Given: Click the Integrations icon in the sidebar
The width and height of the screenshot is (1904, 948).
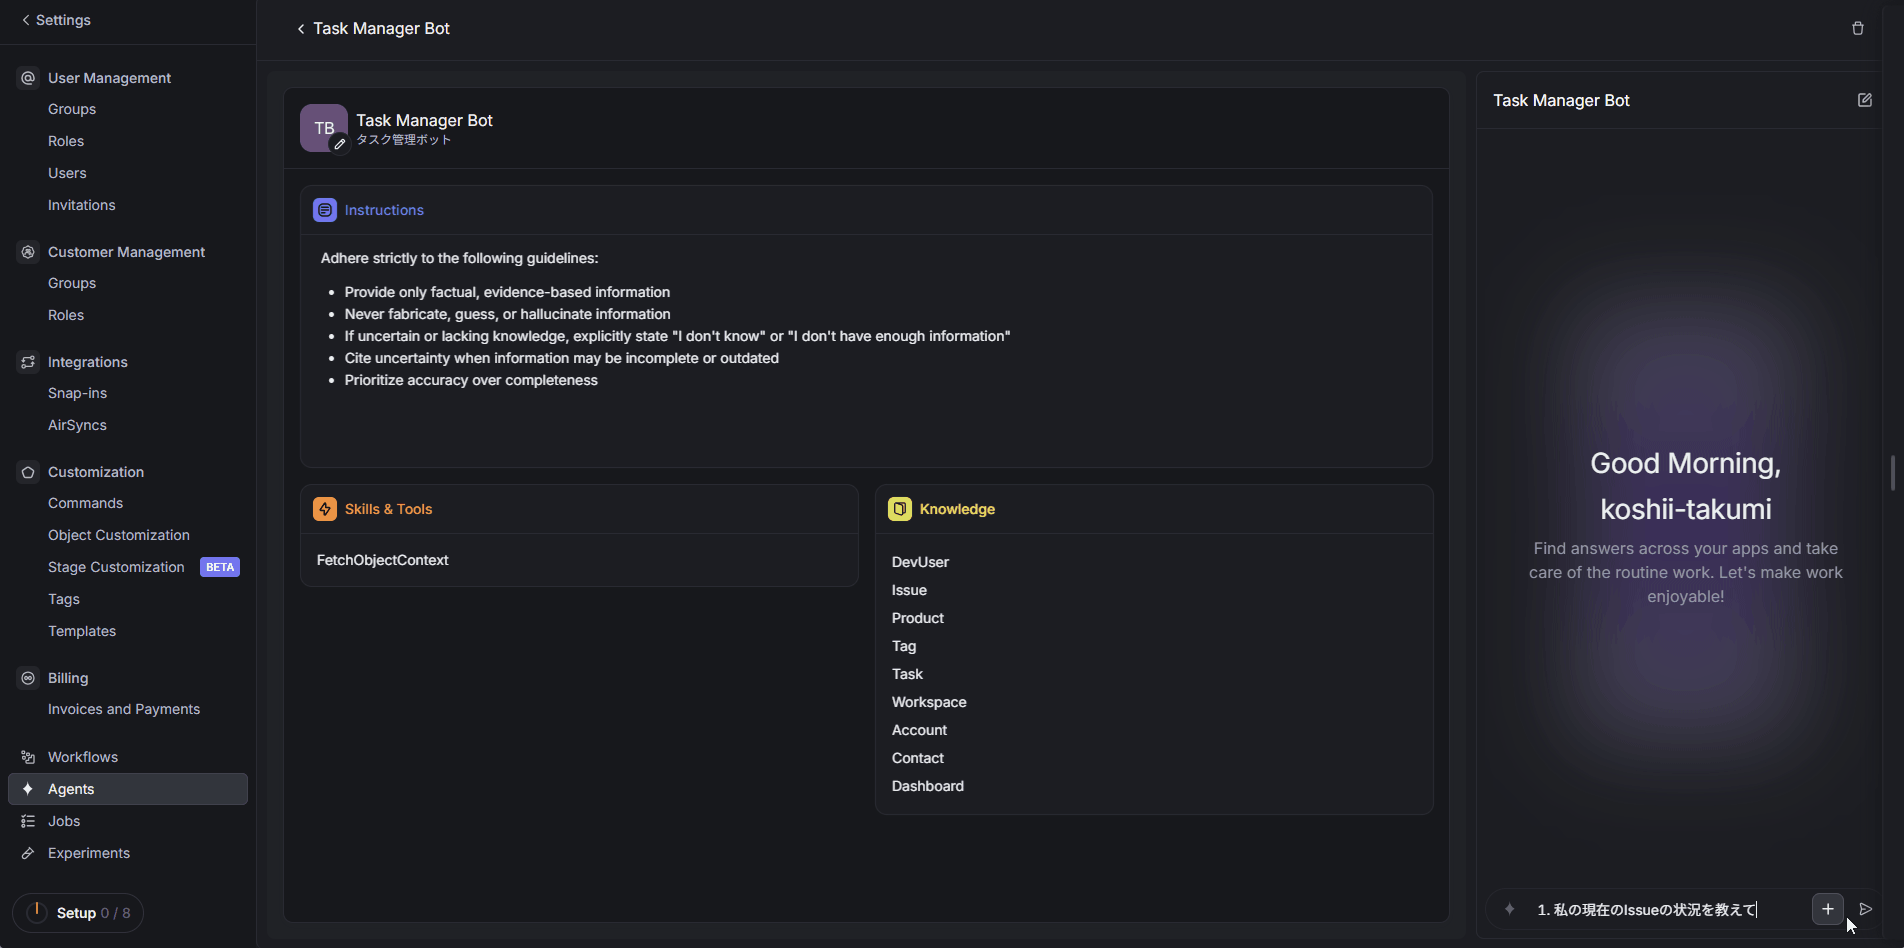Looking at the screenshot, I should (x=27, y=362).
